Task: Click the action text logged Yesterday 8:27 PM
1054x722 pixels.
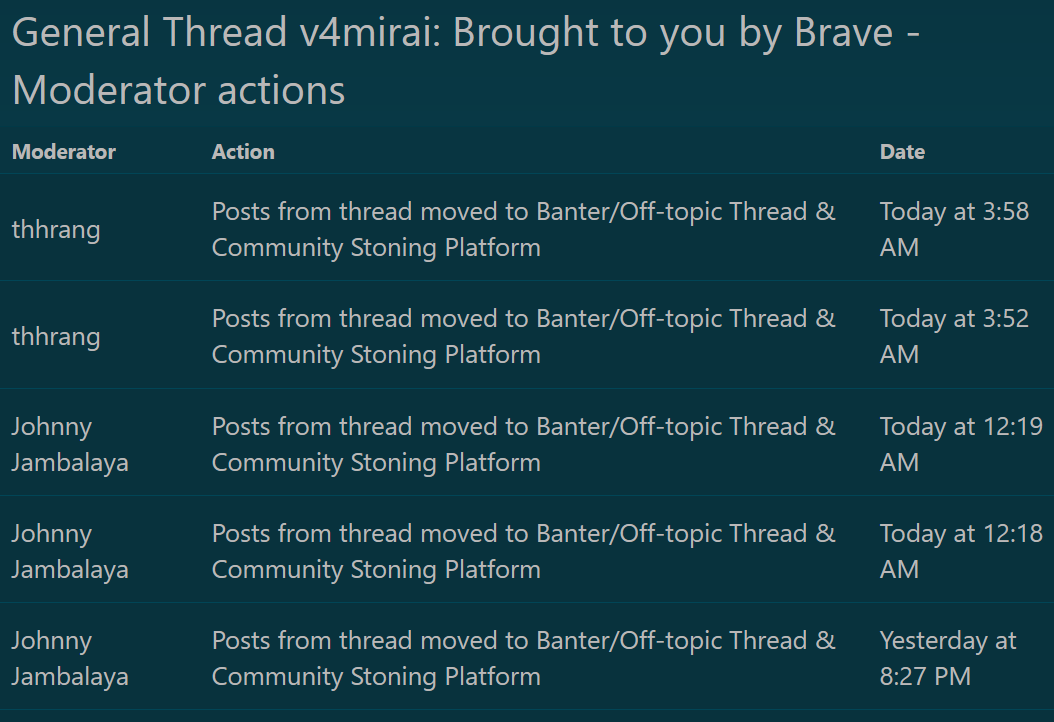Action: coord(524,658)
